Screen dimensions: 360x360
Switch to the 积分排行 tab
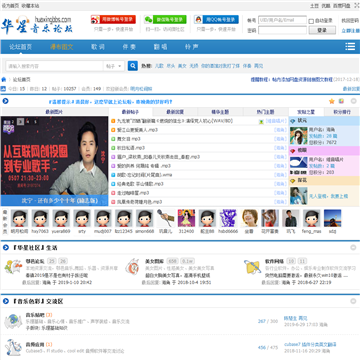tap(342, 112)
